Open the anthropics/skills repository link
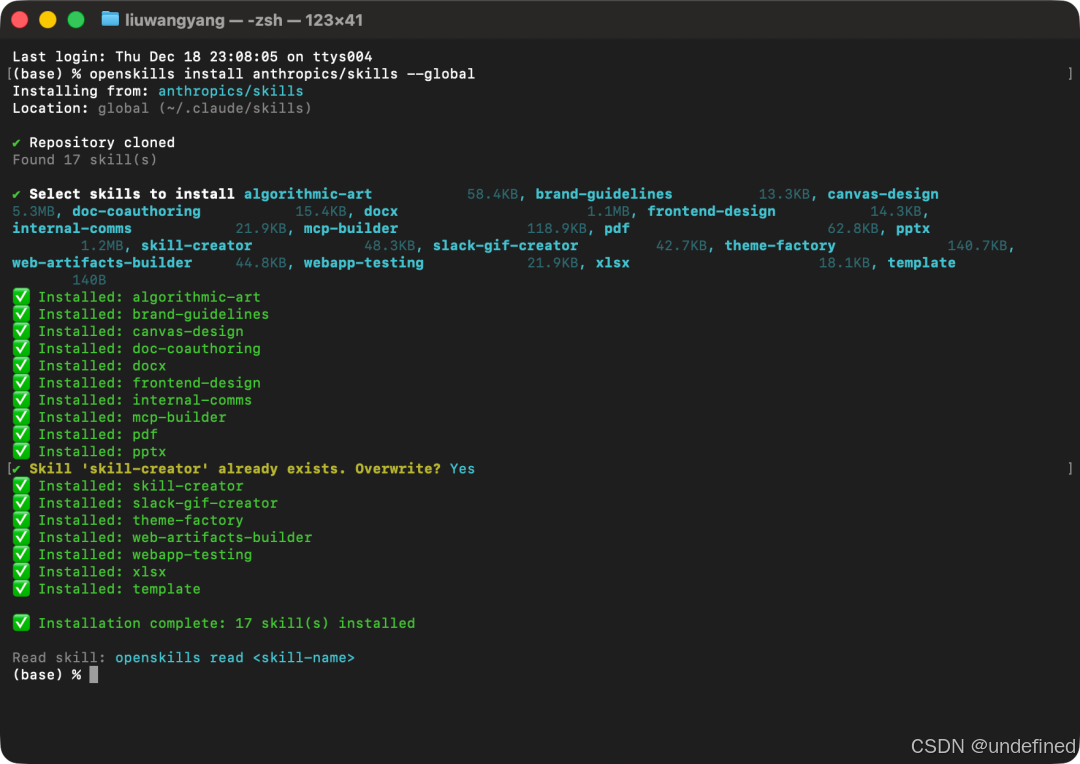Screen dimensions: 1080x764 pyautogui.click(x=231, y=90)
